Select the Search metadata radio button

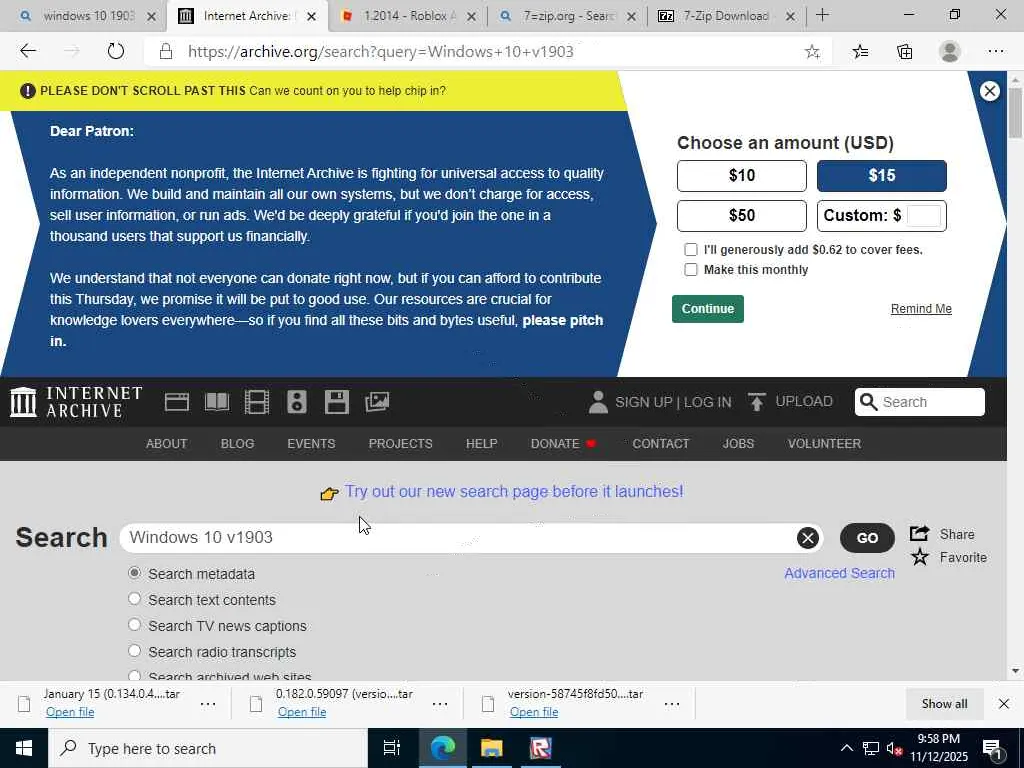135,573
